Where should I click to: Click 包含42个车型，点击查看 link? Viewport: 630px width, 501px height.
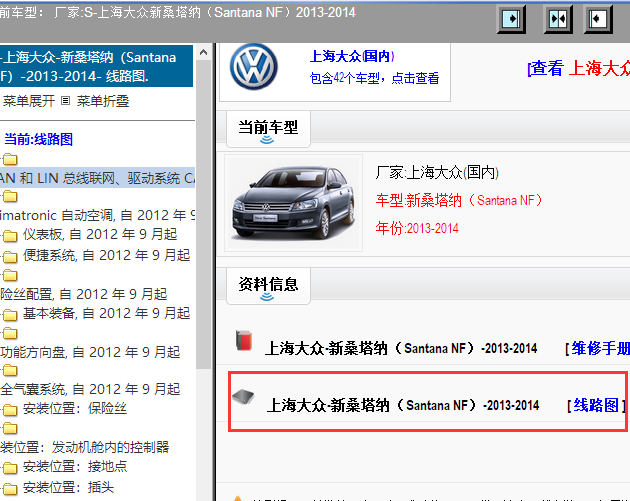pos(374,78)
